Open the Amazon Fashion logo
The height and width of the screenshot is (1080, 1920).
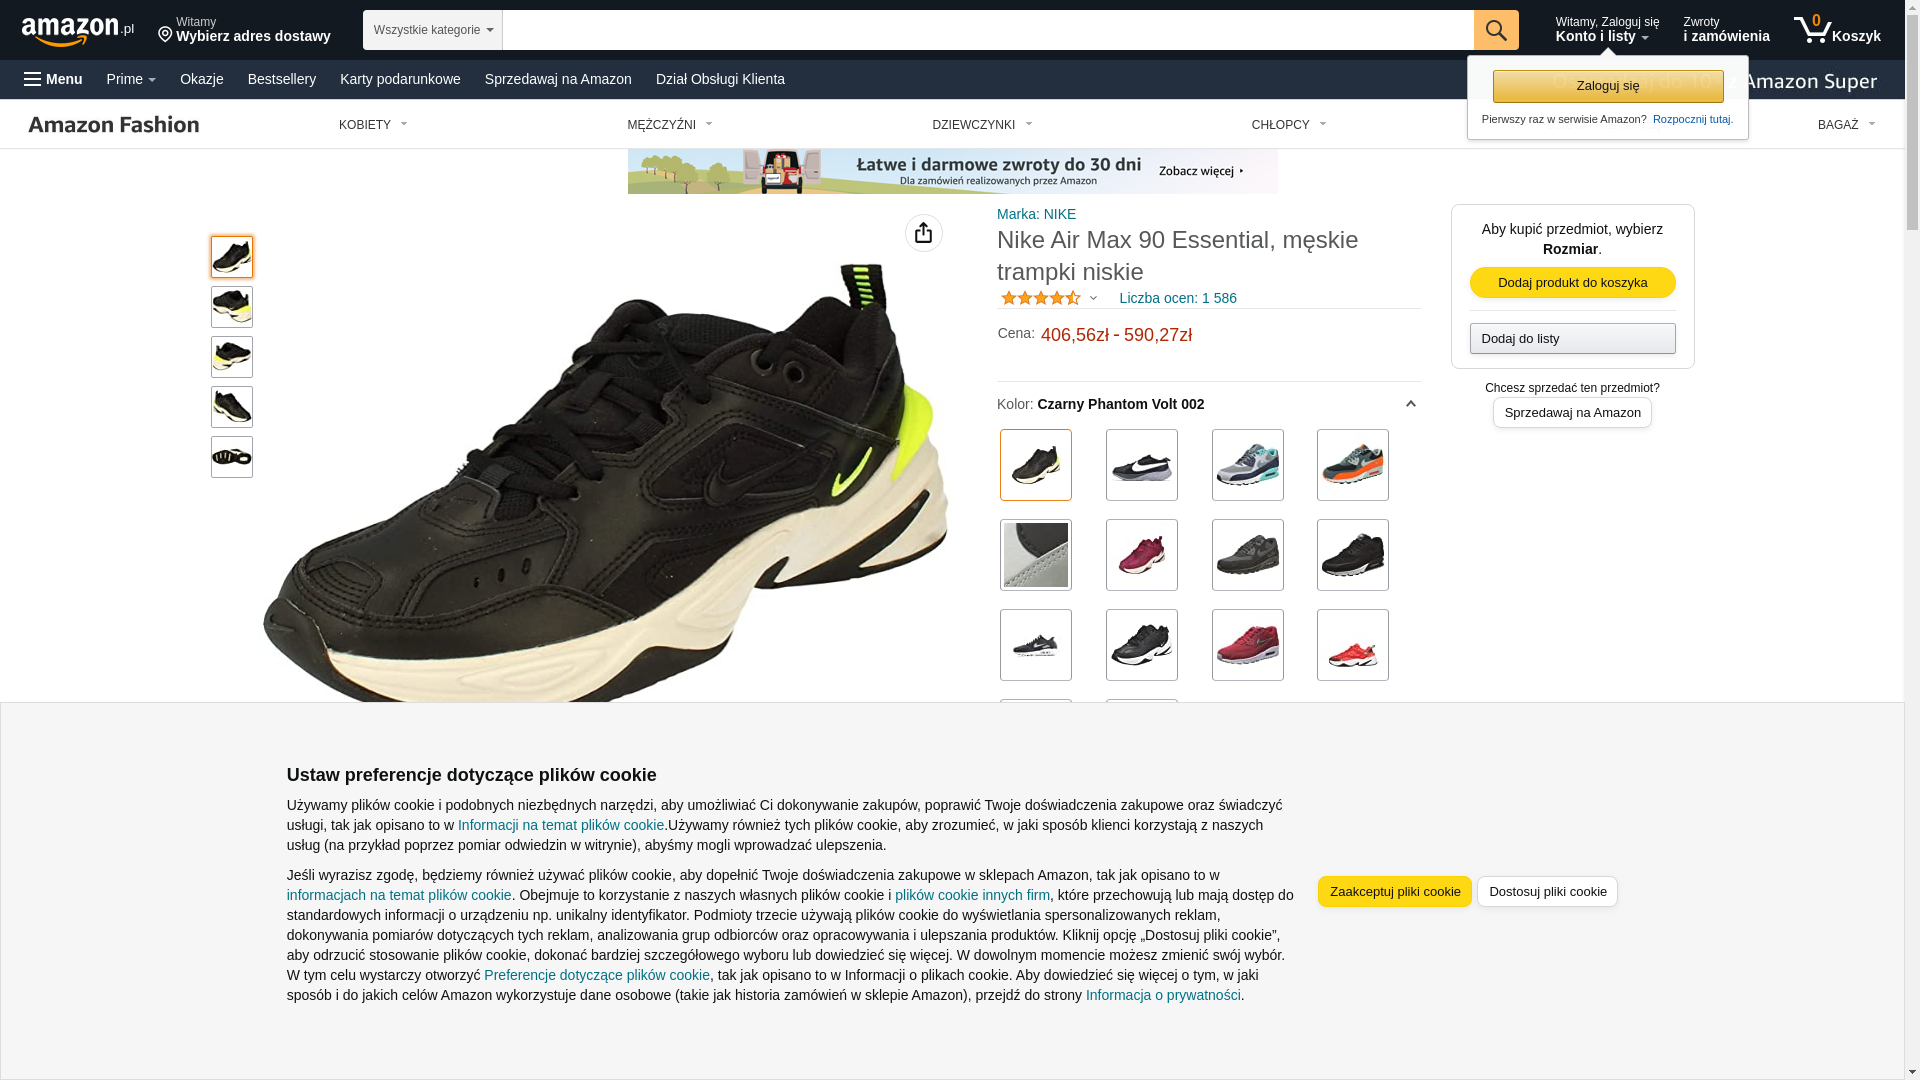[114, 124]
